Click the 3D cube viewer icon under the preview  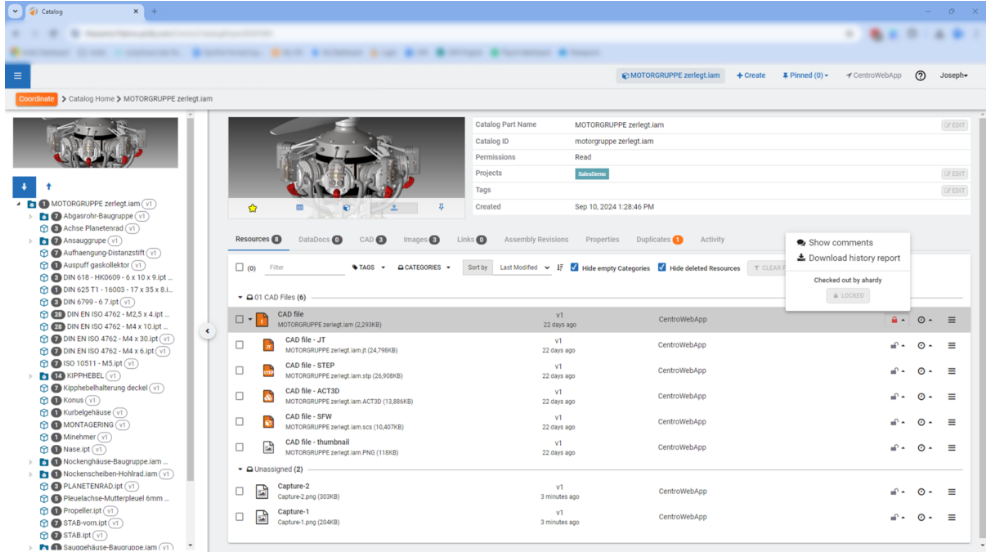[347, 207]
